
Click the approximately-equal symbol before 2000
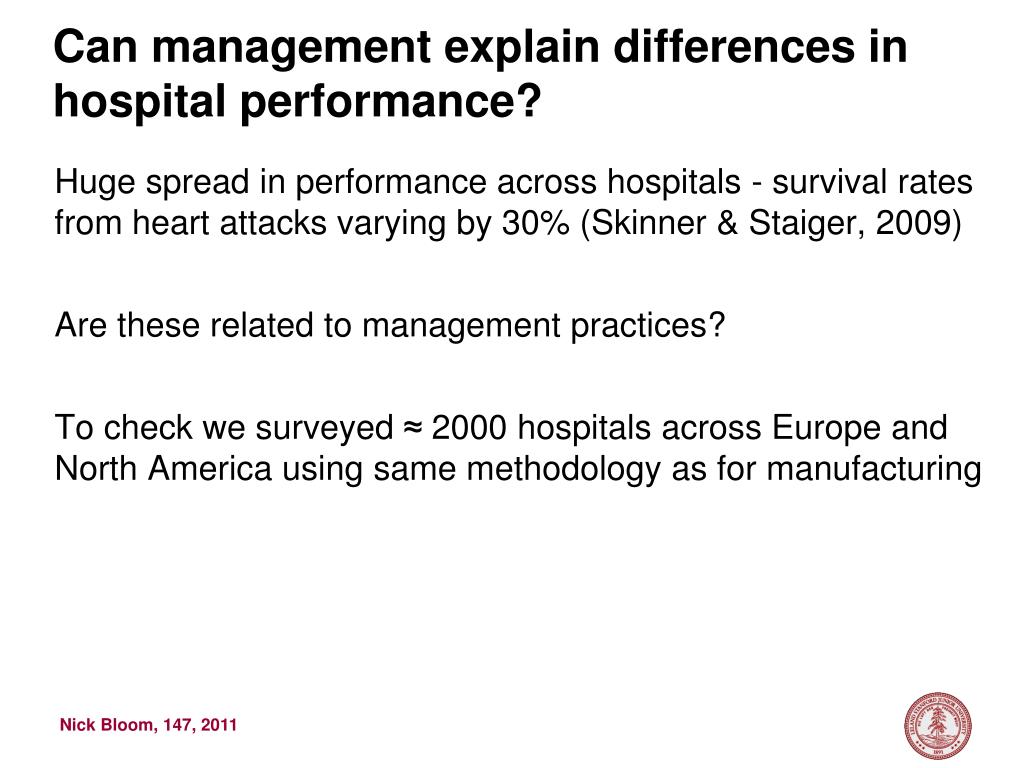(413, 429)
